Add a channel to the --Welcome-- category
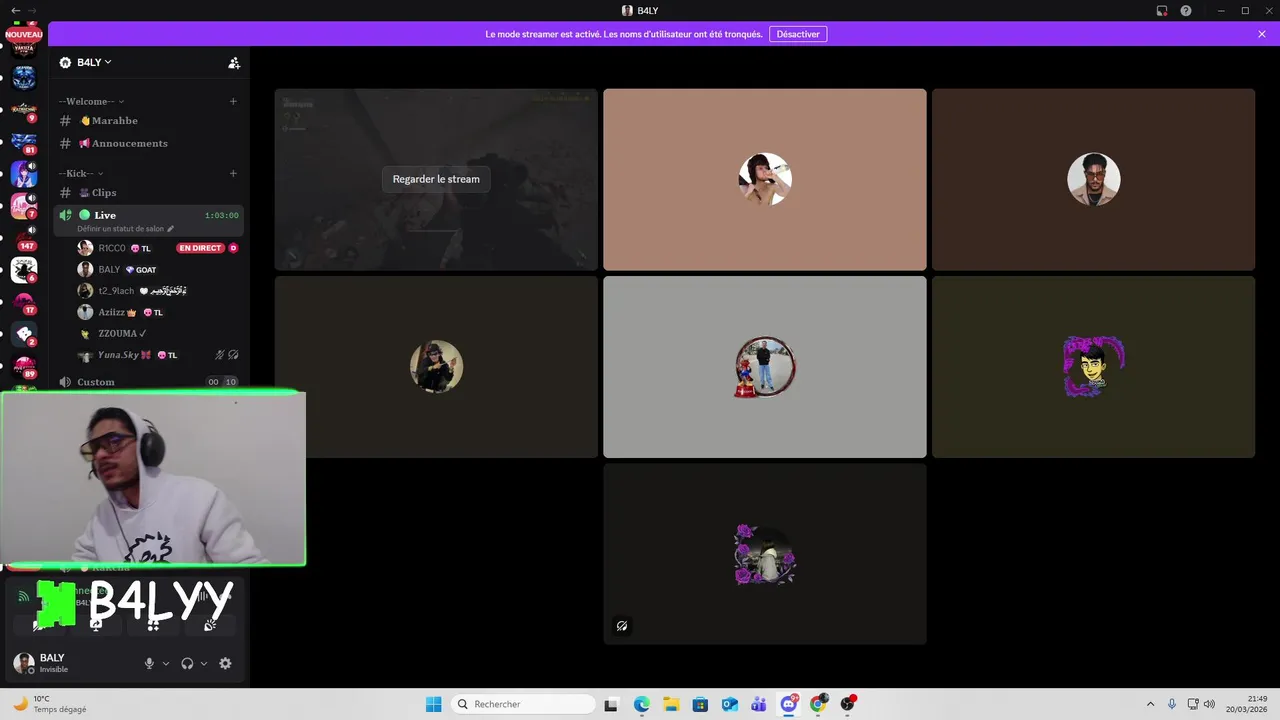The width and height of the screenshot is (1280, 720). pos(233,101)
